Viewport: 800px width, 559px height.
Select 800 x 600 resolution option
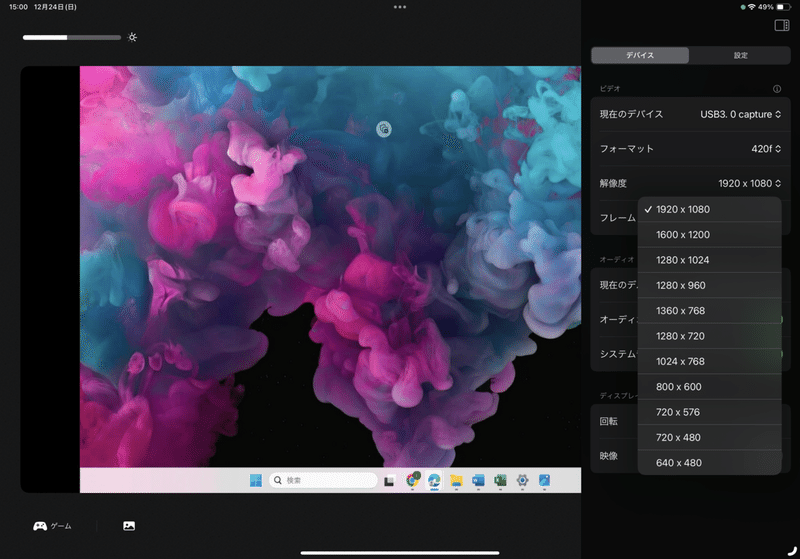(709, 387)
